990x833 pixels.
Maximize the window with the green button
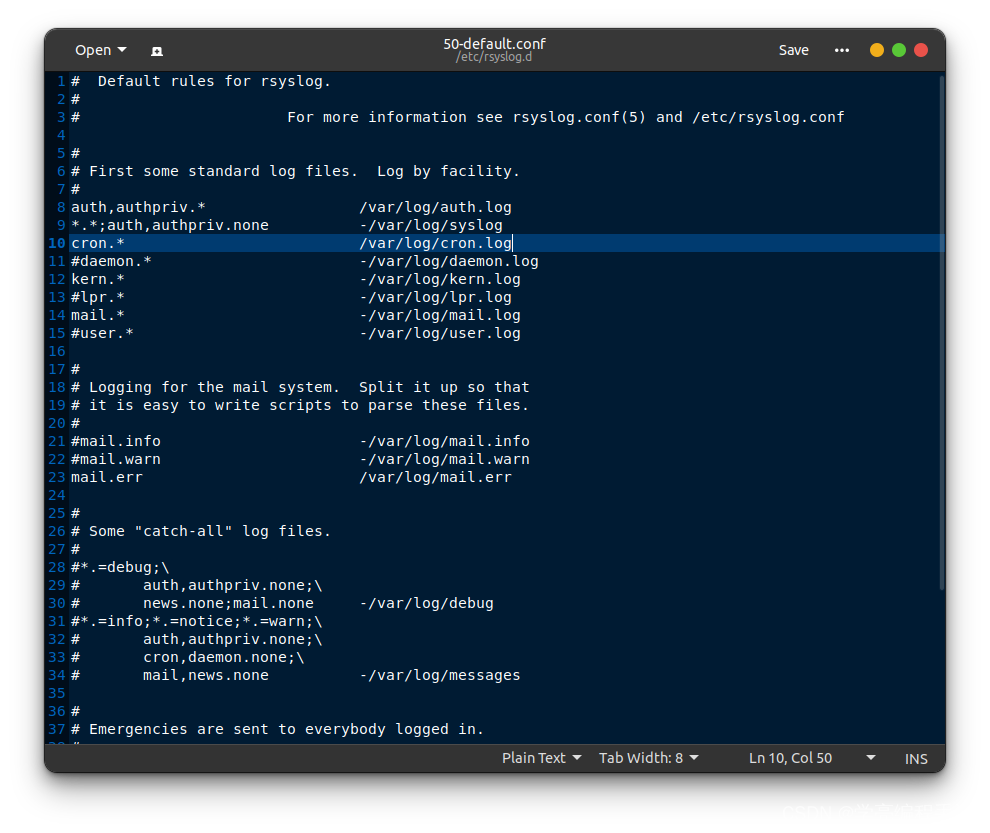coord(899,49)
